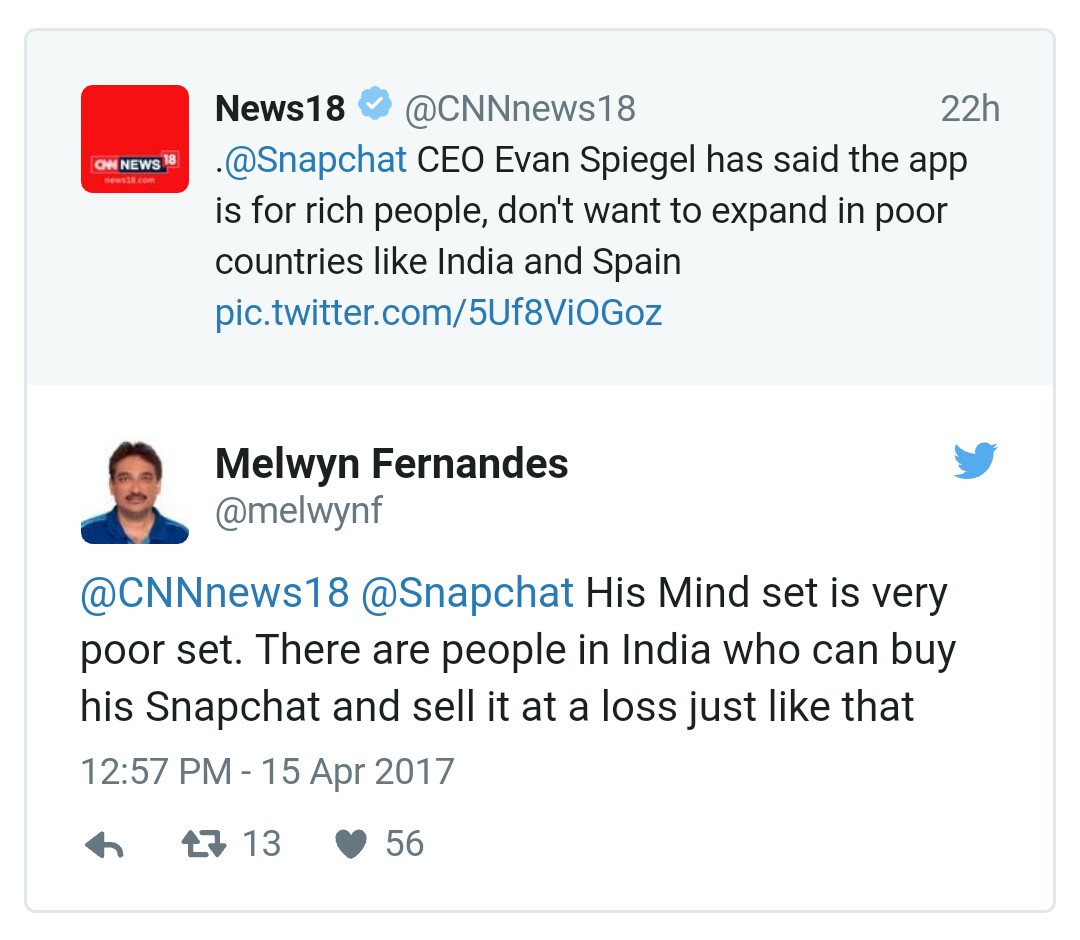Click the @CNNnews18 handle in header
The image size is (1080, 940).
pos(520,109)
